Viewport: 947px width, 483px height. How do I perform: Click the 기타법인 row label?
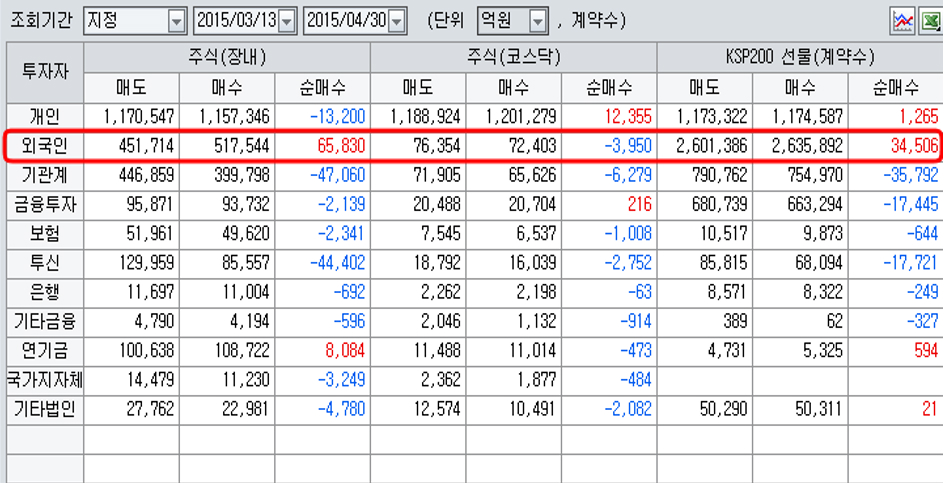[x=44, y=411]
